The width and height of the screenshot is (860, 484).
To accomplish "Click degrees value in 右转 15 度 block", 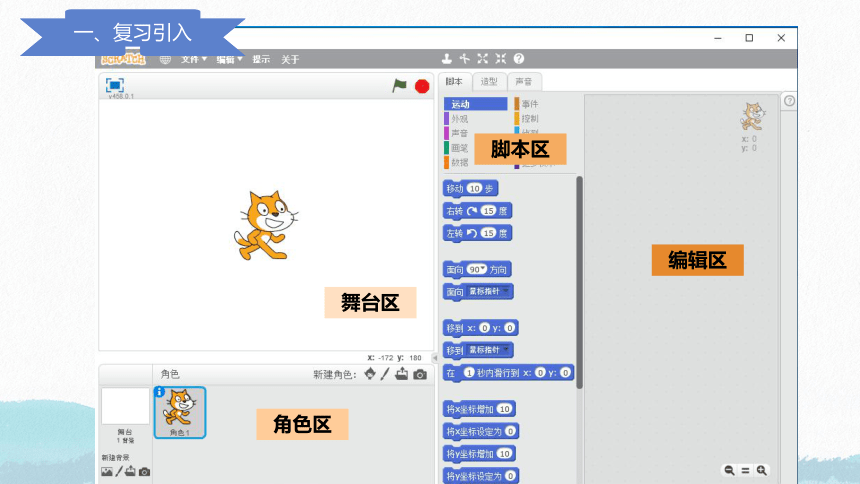I will point(489,211).
